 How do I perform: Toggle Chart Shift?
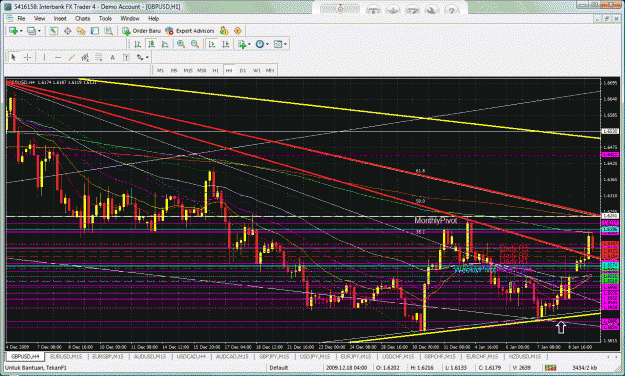[225, 44]
